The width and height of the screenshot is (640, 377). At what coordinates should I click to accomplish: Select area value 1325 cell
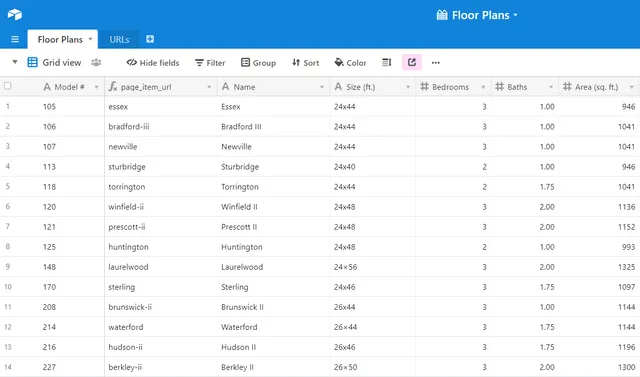[599, 267]
